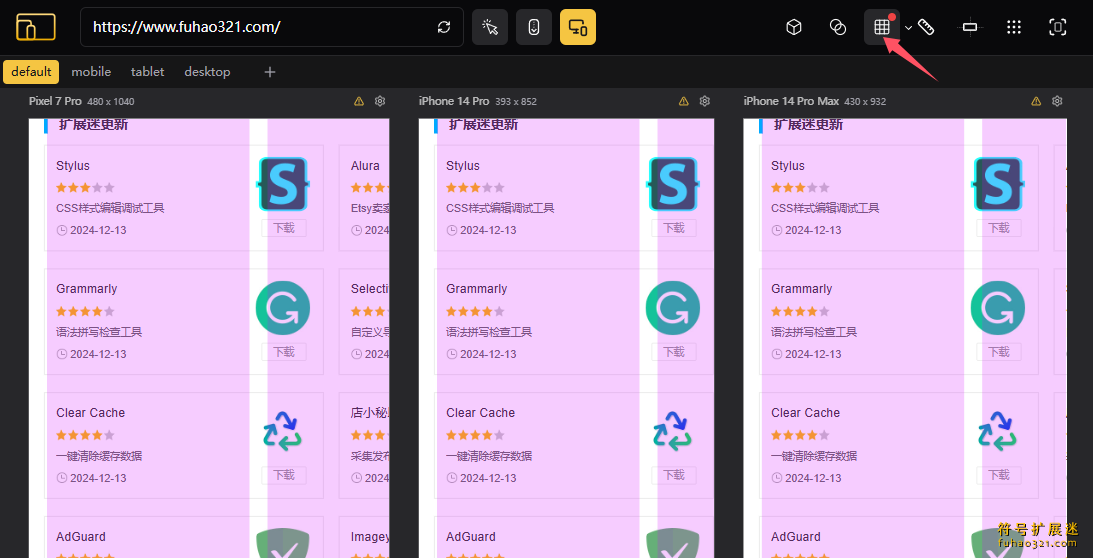Open Stylus title link in Pixel 7 Pro
The height and width of the screenshot is (558, 1093).
coord(73,166)
